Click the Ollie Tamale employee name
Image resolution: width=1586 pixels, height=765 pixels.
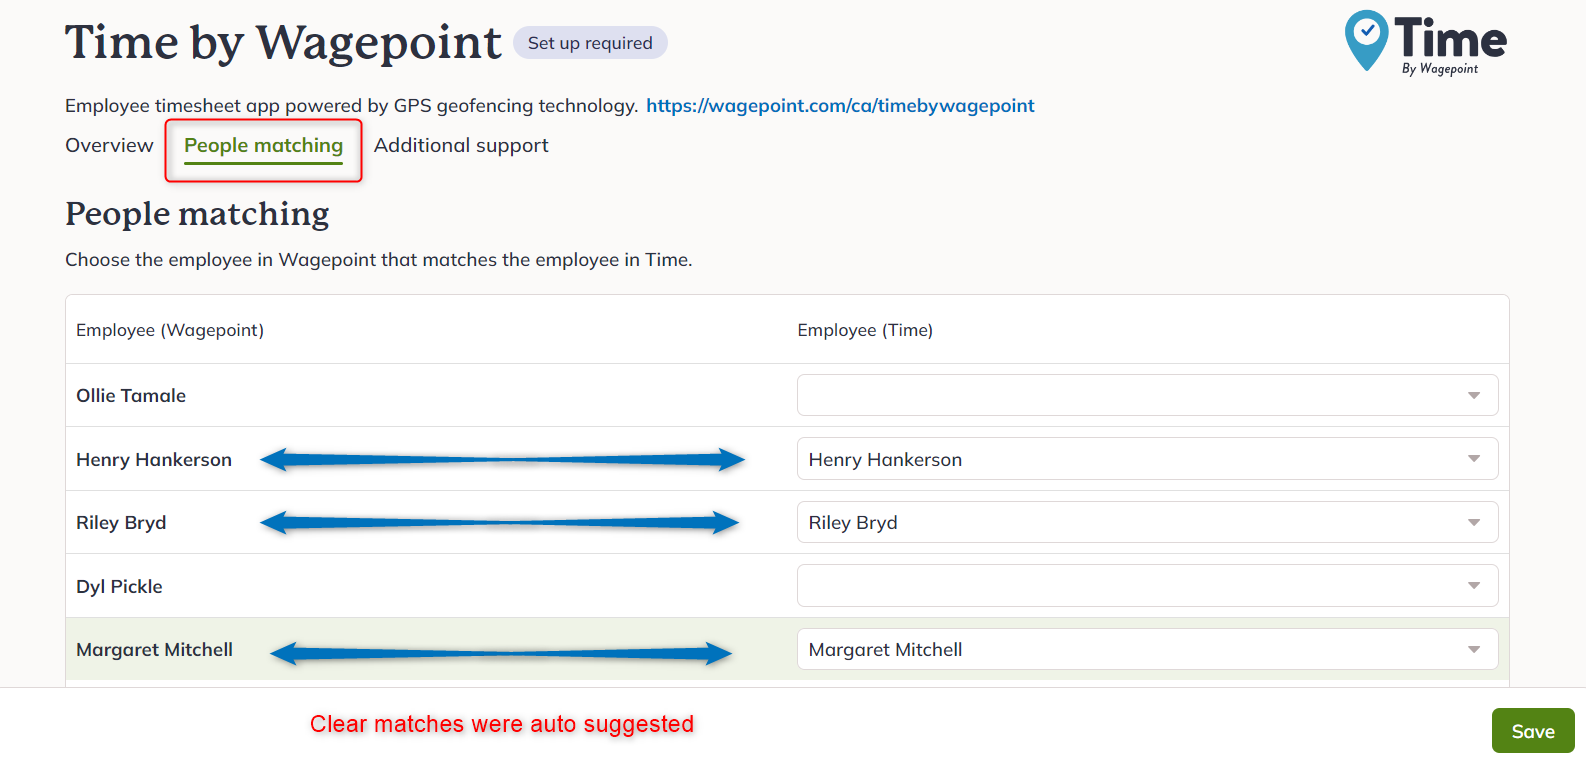click(131, 396)
